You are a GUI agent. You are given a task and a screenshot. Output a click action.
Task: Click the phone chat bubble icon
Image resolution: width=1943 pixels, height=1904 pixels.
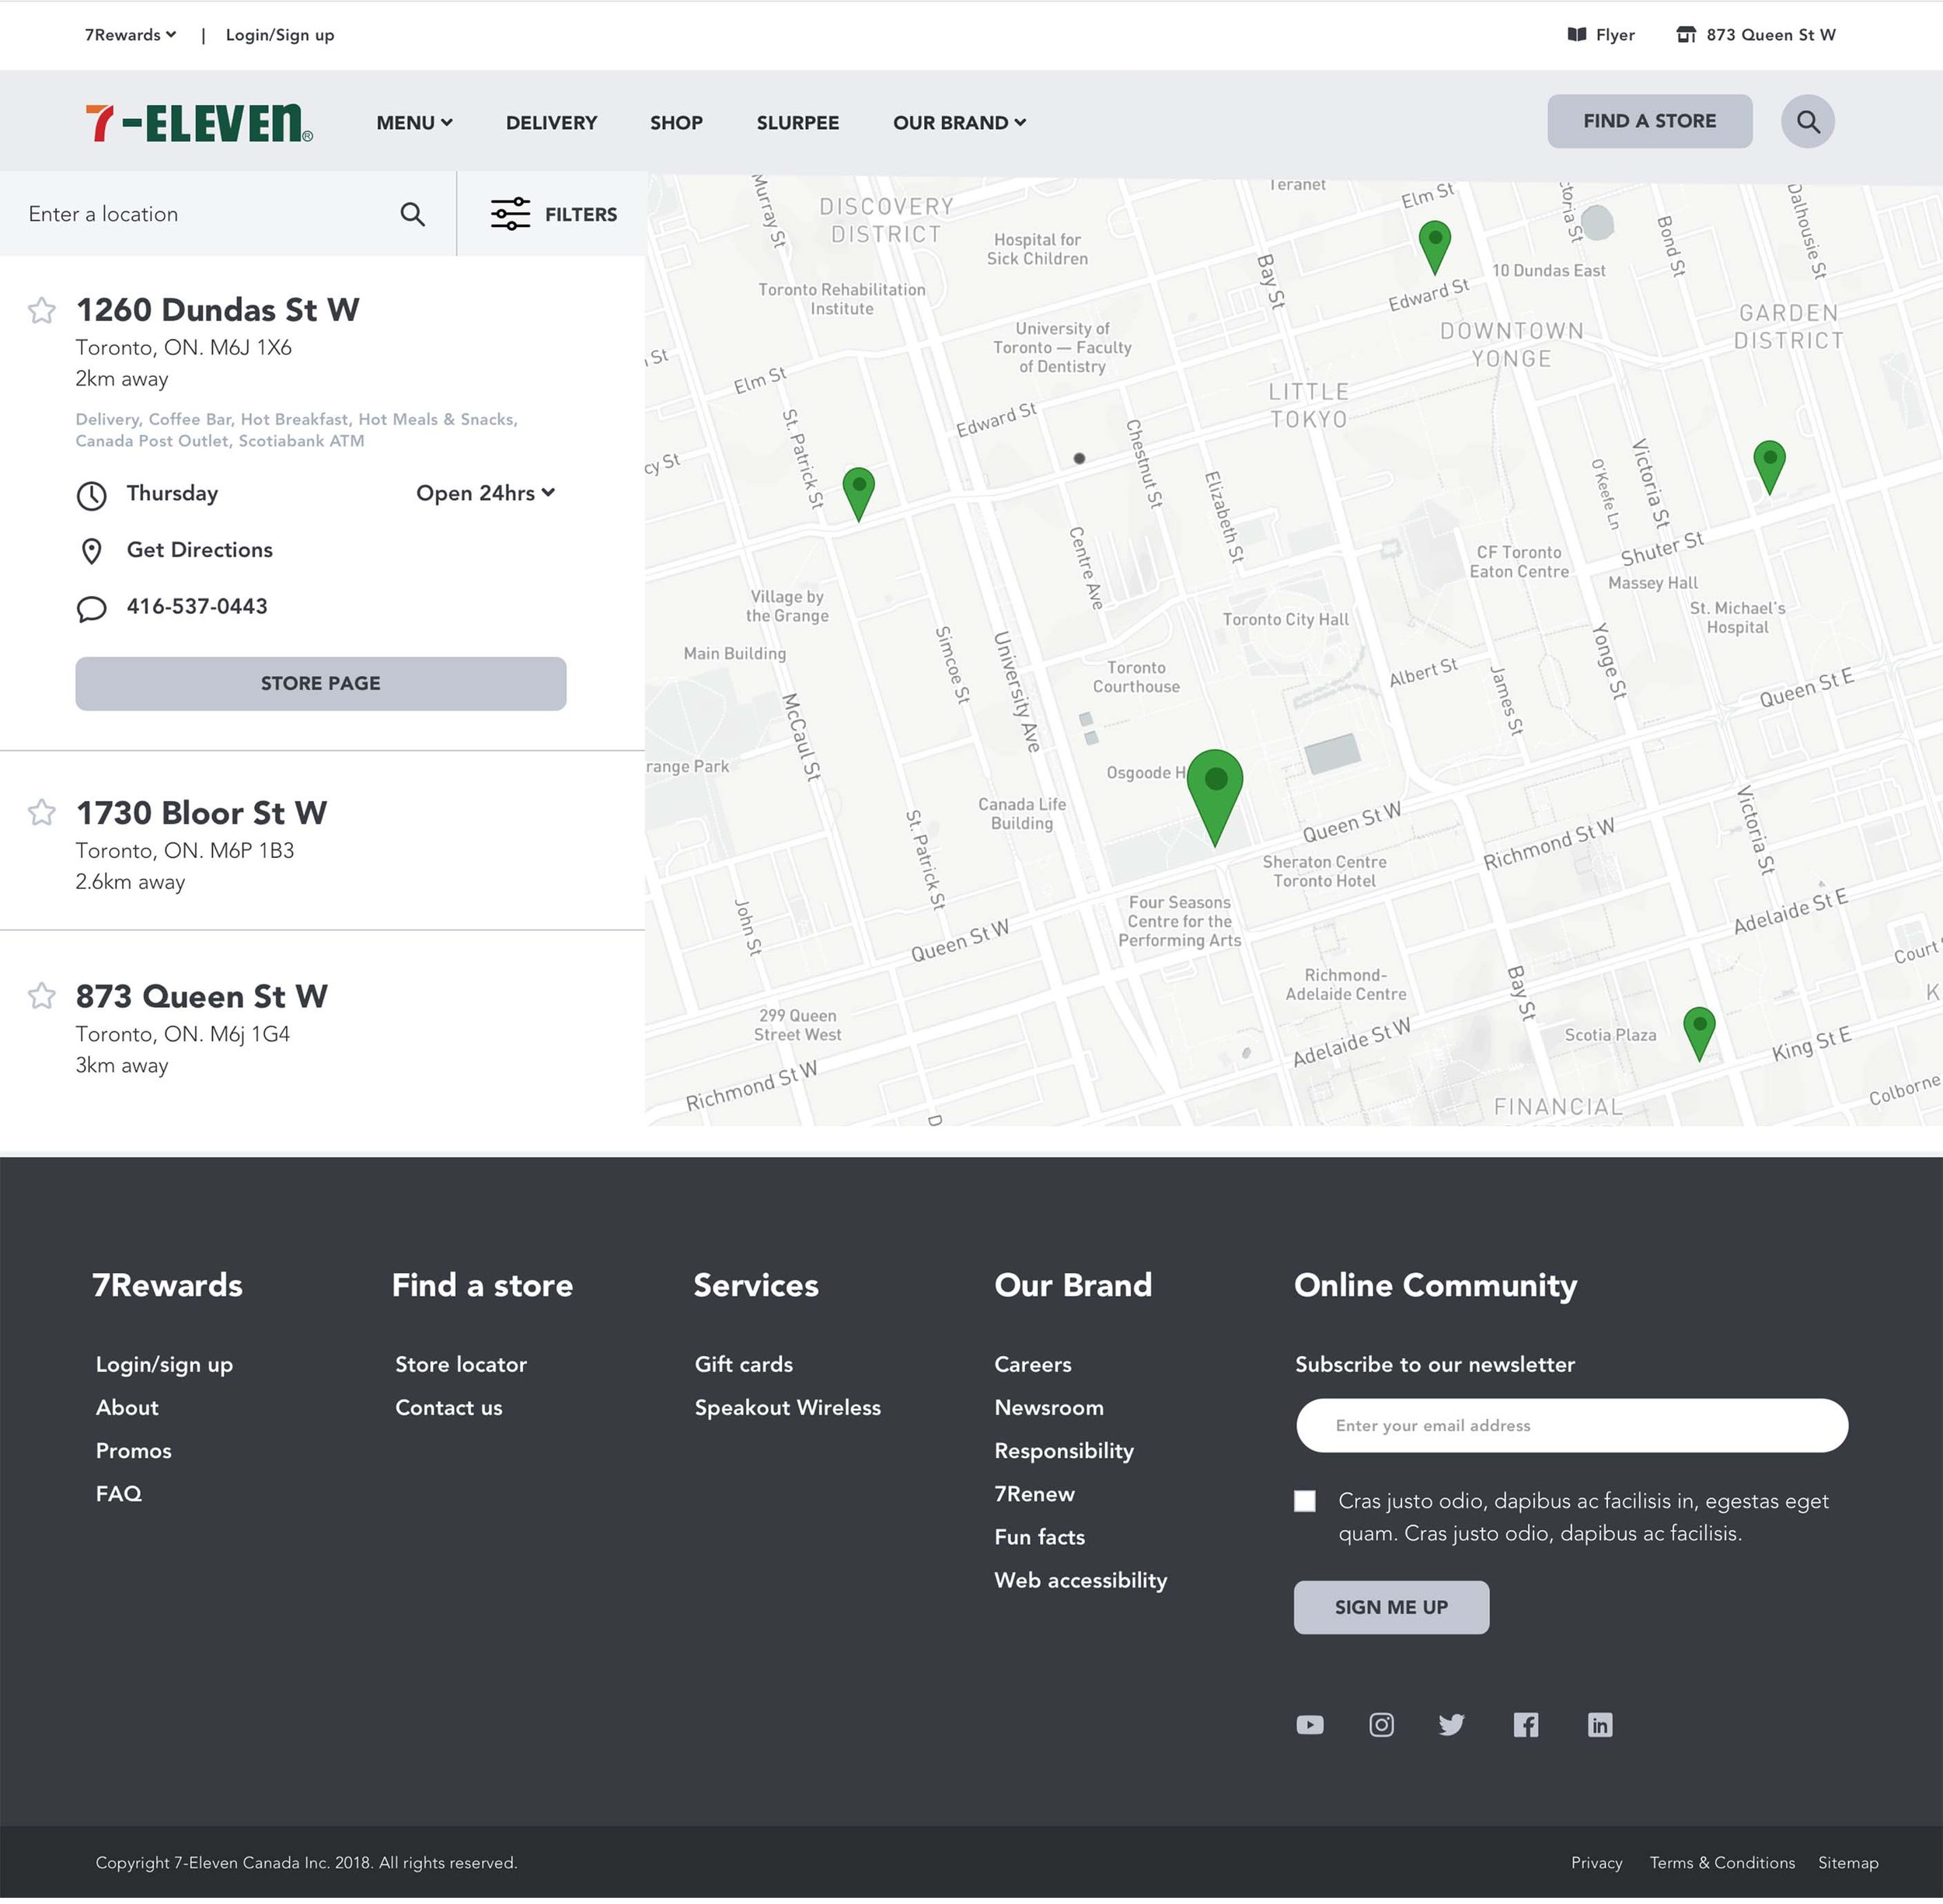(x=91, y=608)
